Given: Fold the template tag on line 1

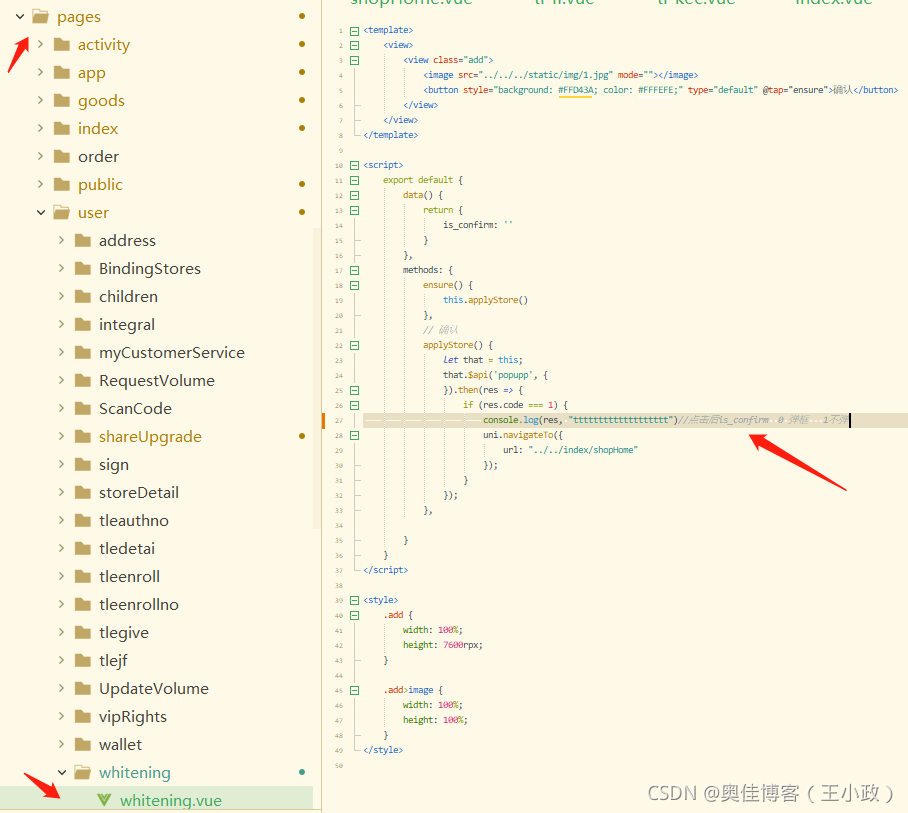Looking at the screenshot, I should click(354, 31).
